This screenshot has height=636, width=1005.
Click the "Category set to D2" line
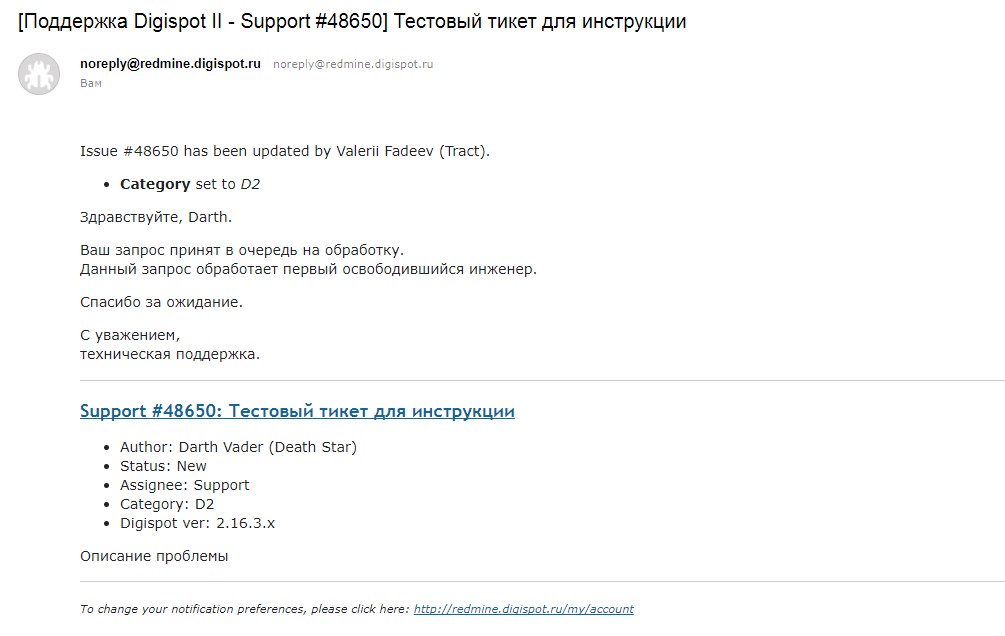[190, 184]
